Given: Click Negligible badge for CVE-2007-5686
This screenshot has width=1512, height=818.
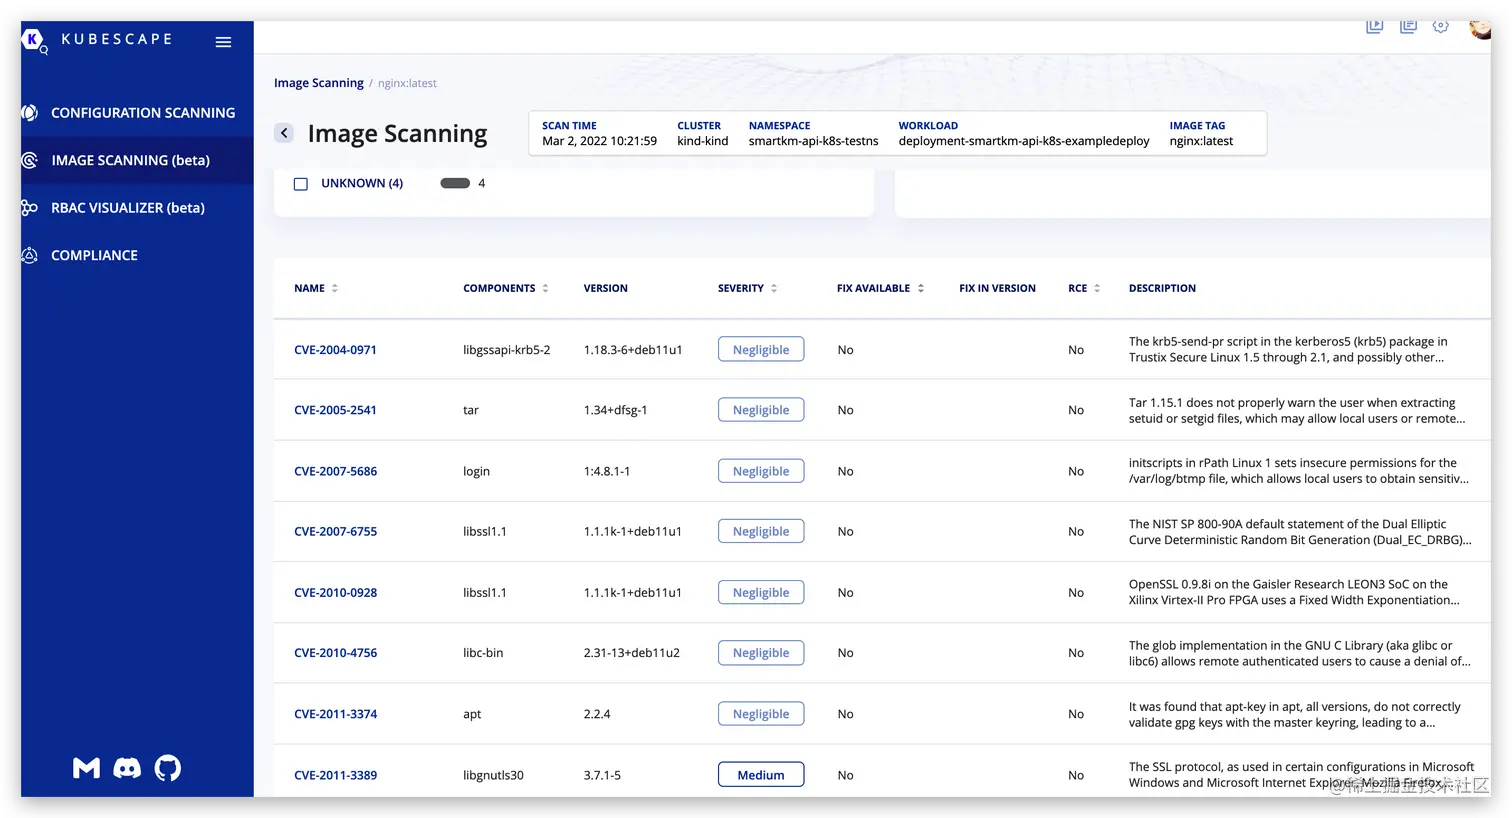Looking at the screenshot, I should point(761,471).
